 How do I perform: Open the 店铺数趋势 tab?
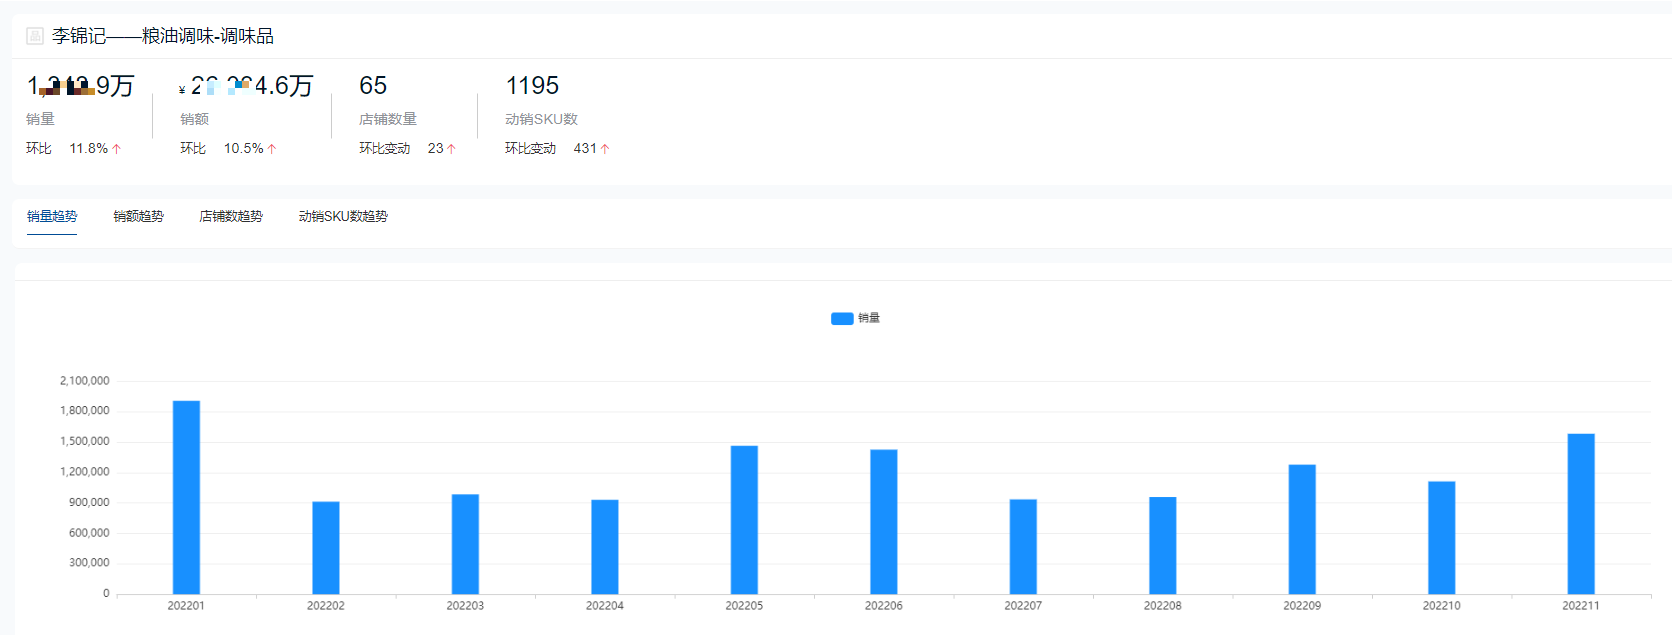click(x=231, y=216)
